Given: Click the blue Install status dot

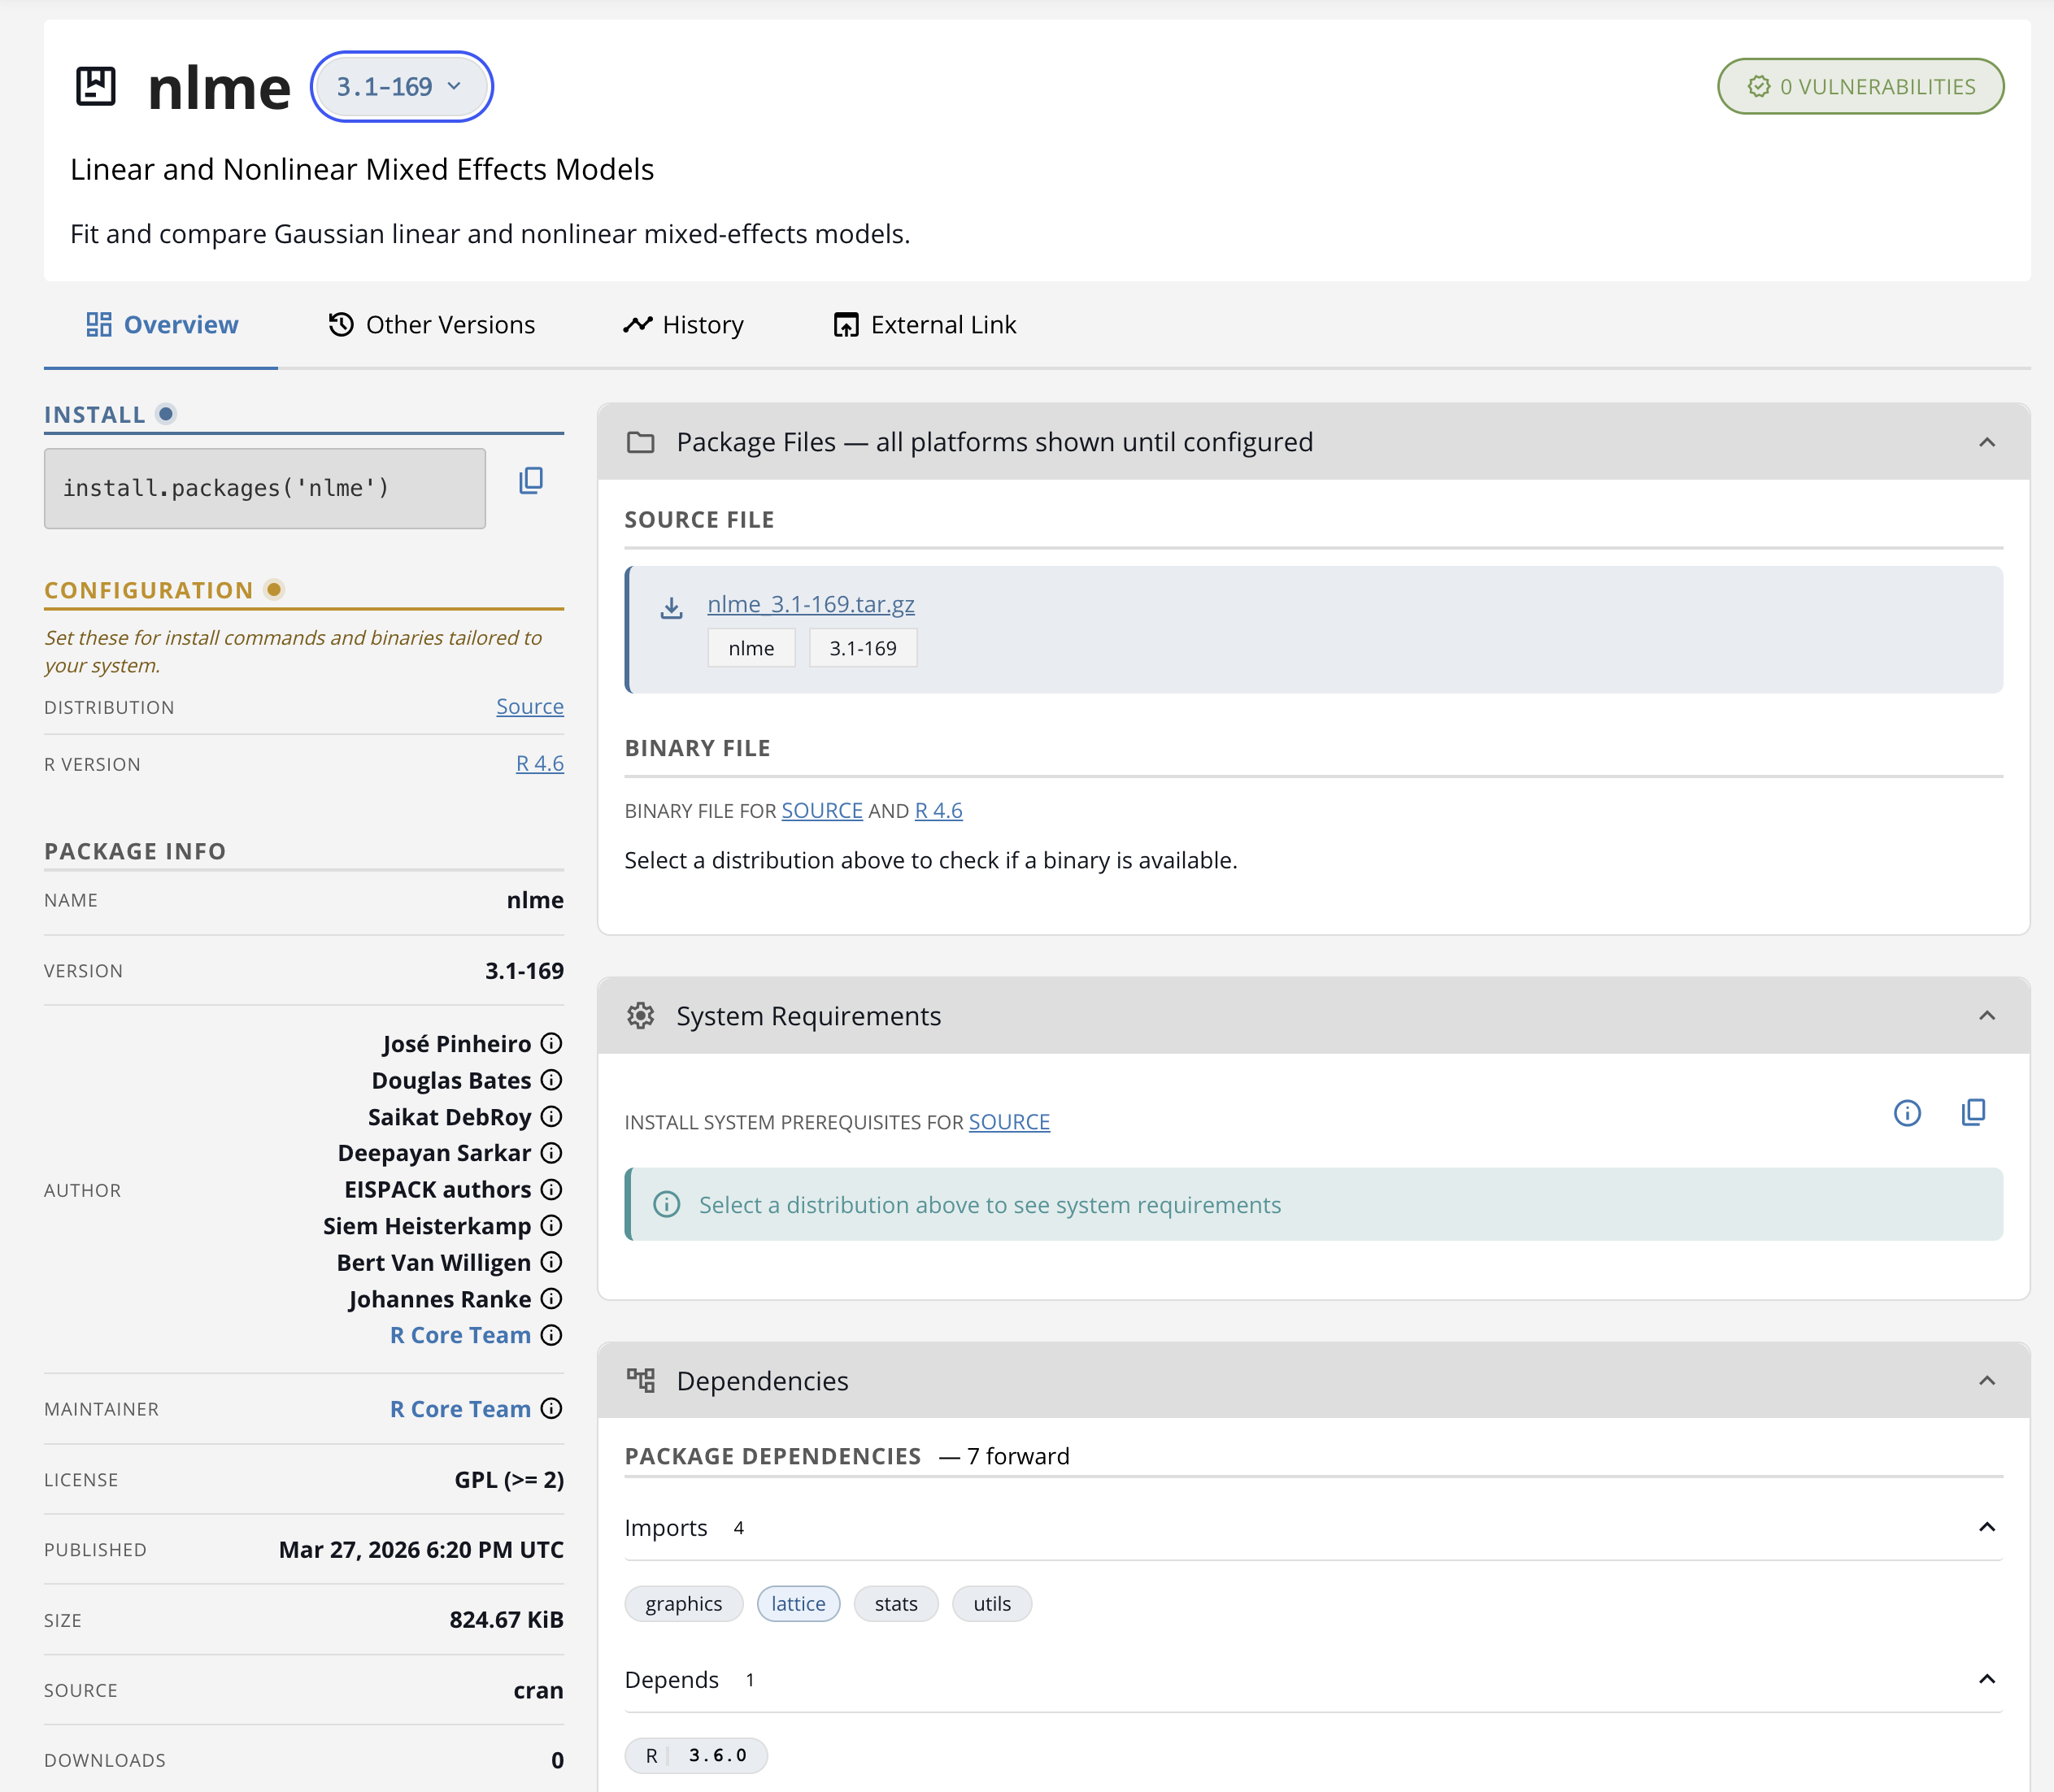Looking at the screenshot, I should pos(166,414).
